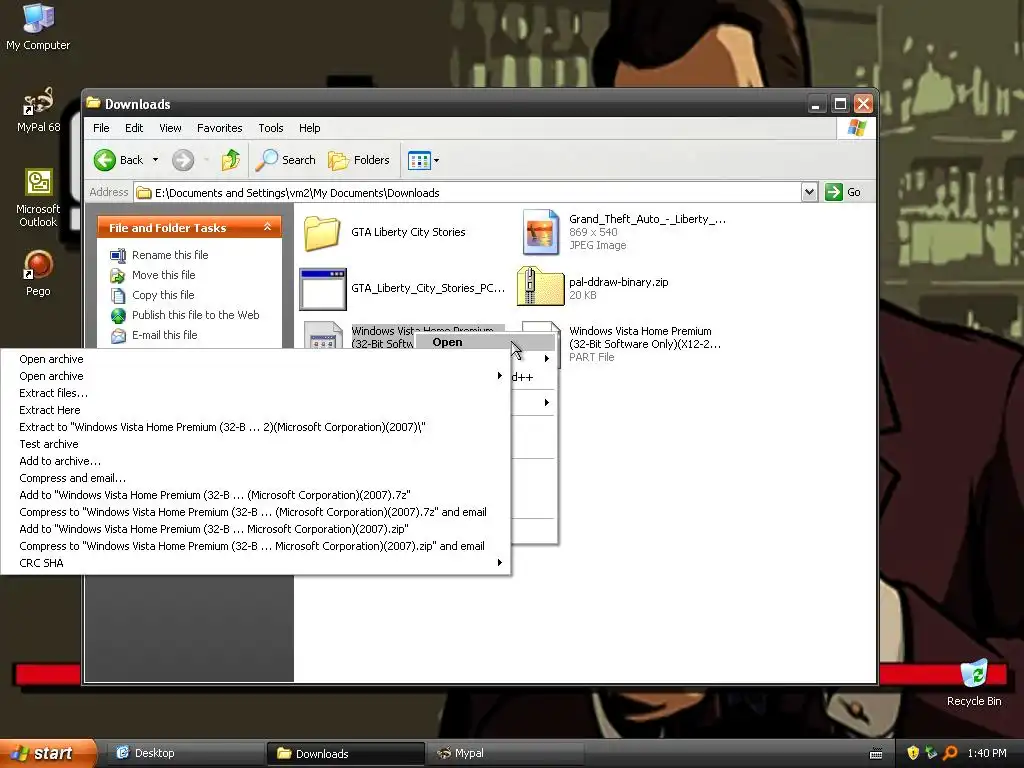Expand the Views dropdown arrow
Viewport: 1024px width, 768px height.
pos(436,160)
